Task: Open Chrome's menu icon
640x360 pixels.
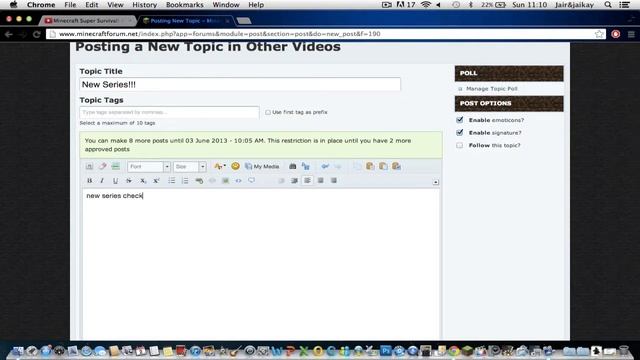Action: pos(631,34)
